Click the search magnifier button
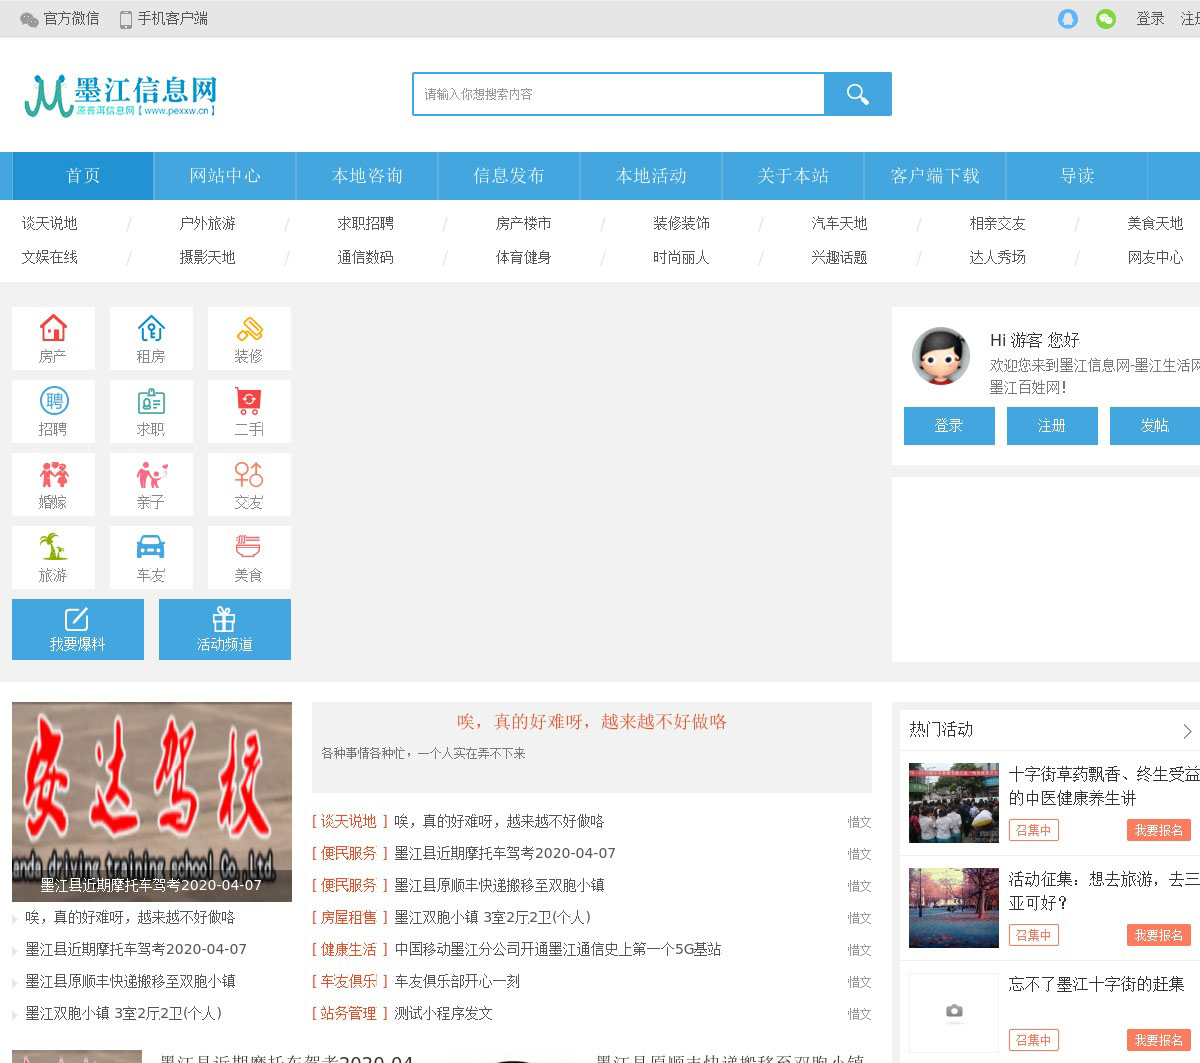 click(857, 94)
